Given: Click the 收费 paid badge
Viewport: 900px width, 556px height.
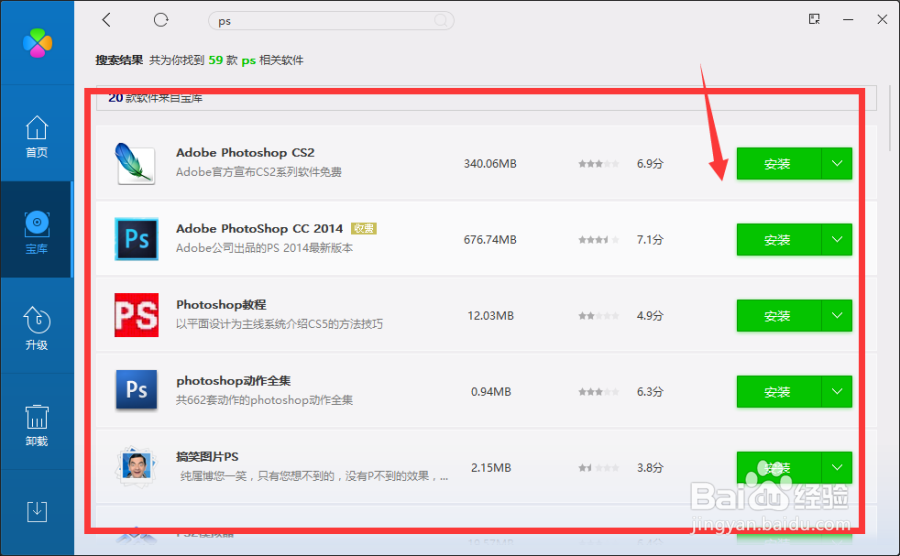Looking at the screenshot, I should 363,228.
